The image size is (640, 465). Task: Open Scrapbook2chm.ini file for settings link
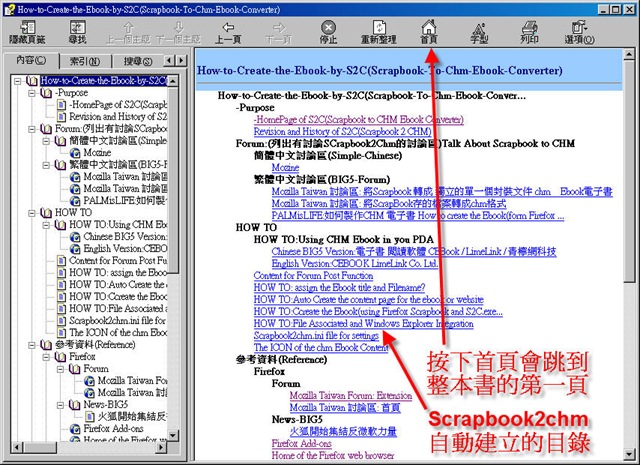pos(316,336)
